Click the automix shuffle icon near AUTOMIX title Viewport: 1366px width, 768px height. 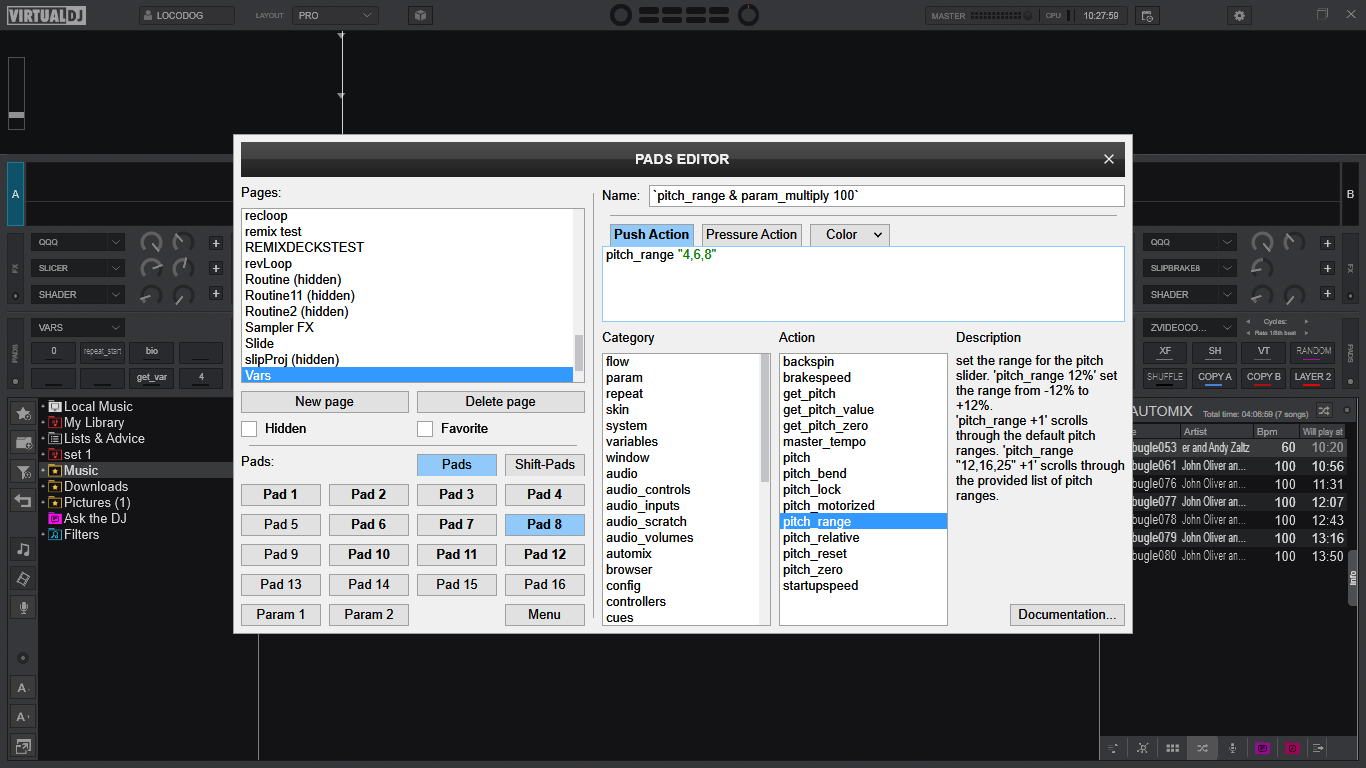click(x=1324, y=410)
